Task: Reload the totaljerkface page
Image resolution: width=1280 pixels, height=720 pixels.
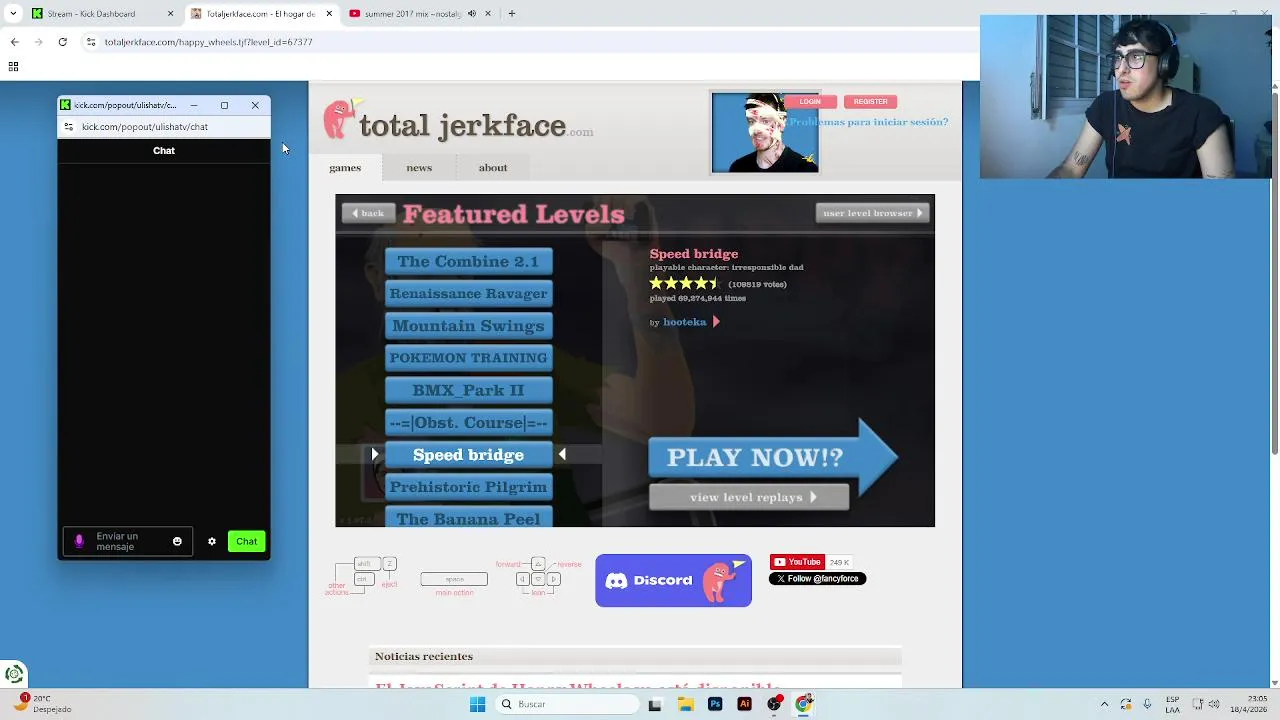Action: coord(62,42)
